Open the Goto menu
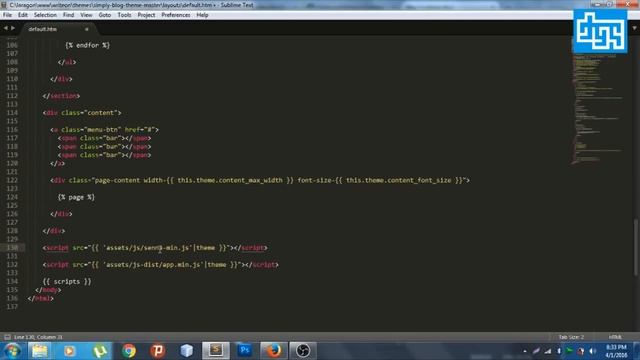The height and width of the screenshot is (360, 640). tap(104, 15)
